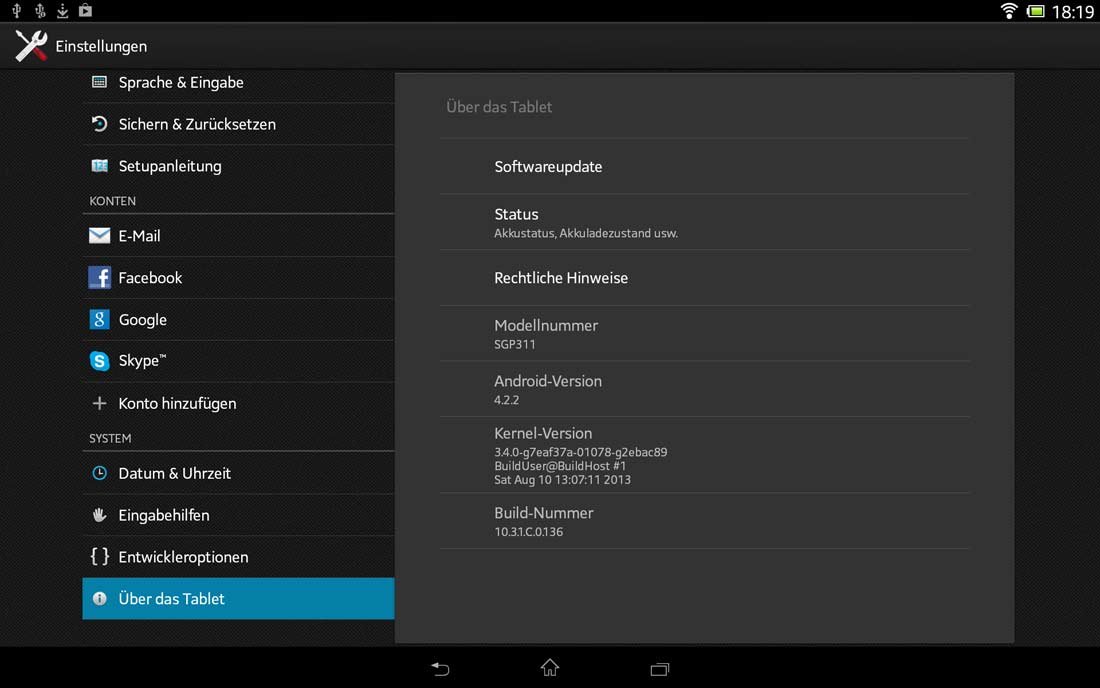Tap the Skype account icon
The height and width of the screenshot is (688, 1100).
(100, 360)
